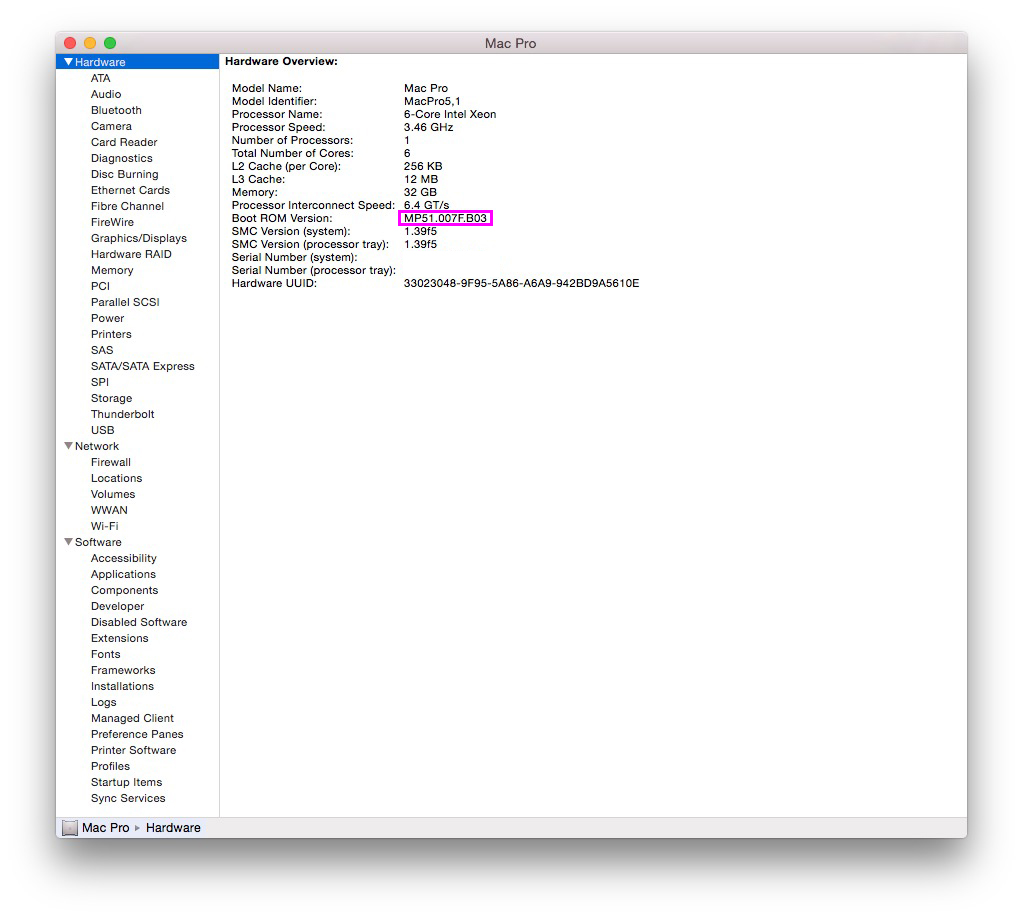The image size is (1023, 918).
Task: Click Mac Pro text in path bar
Action: click(x=105, y=827)
